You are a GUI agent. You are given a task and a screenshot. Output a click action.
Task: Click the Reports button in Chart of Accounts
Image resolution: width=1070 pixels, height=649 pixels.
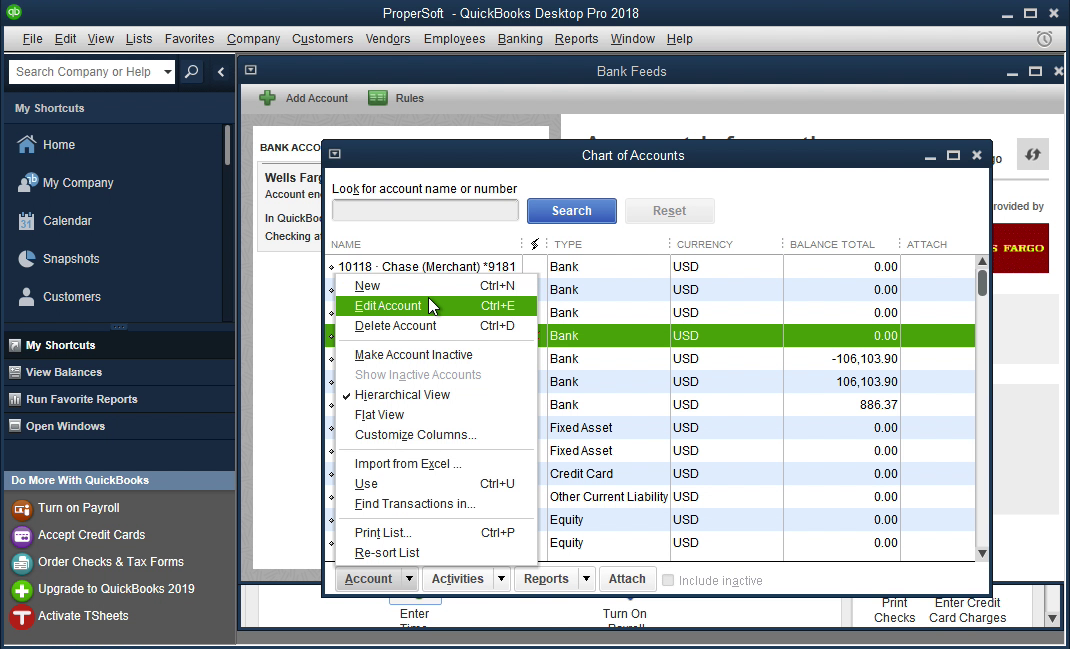(x=546, y=579)
